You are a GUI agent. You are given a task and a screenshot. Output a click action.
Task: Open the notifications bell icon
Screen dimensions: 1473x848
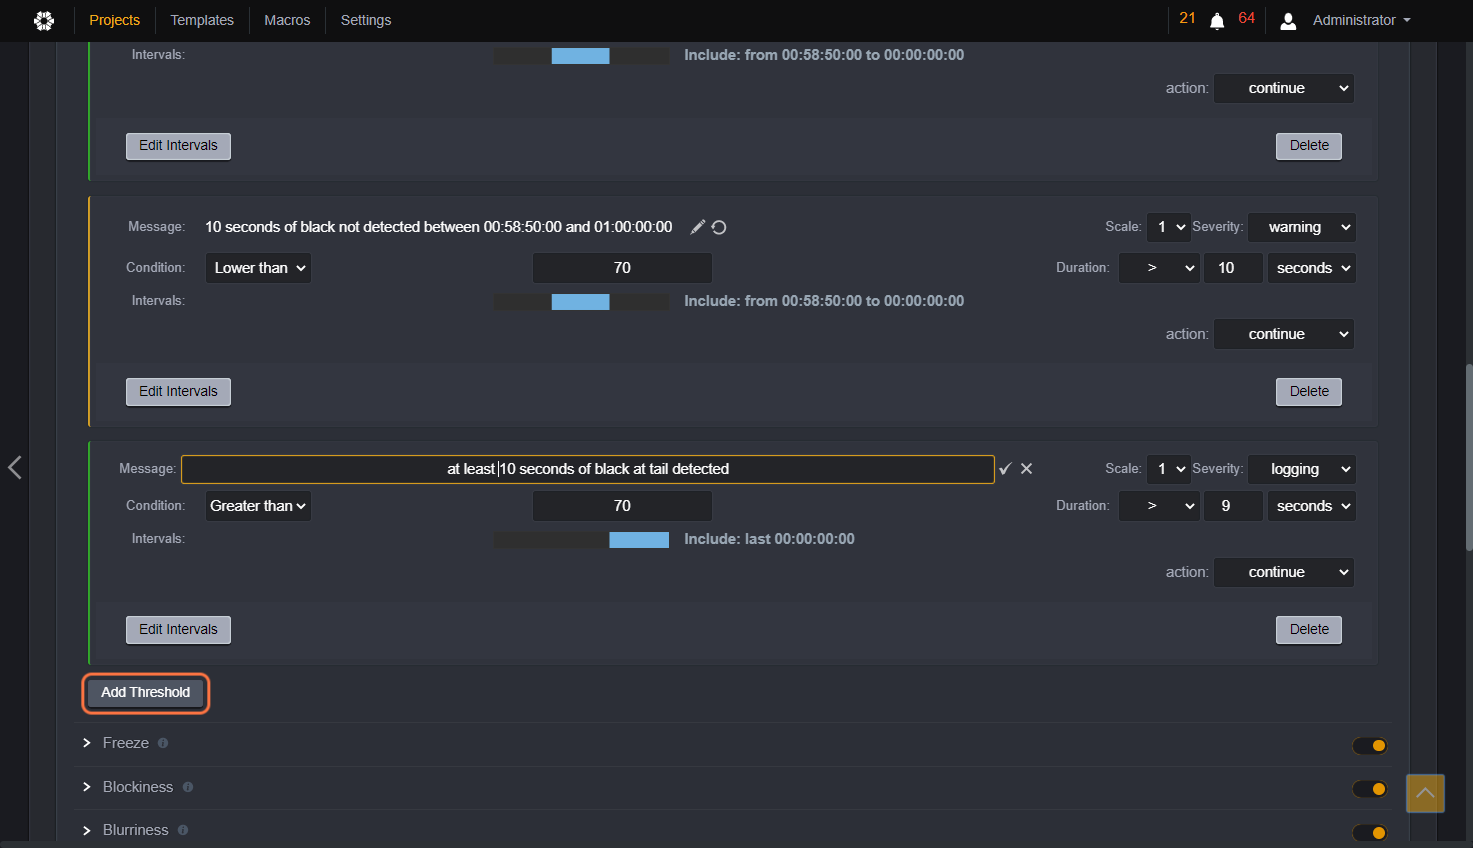coord(1217,21)
